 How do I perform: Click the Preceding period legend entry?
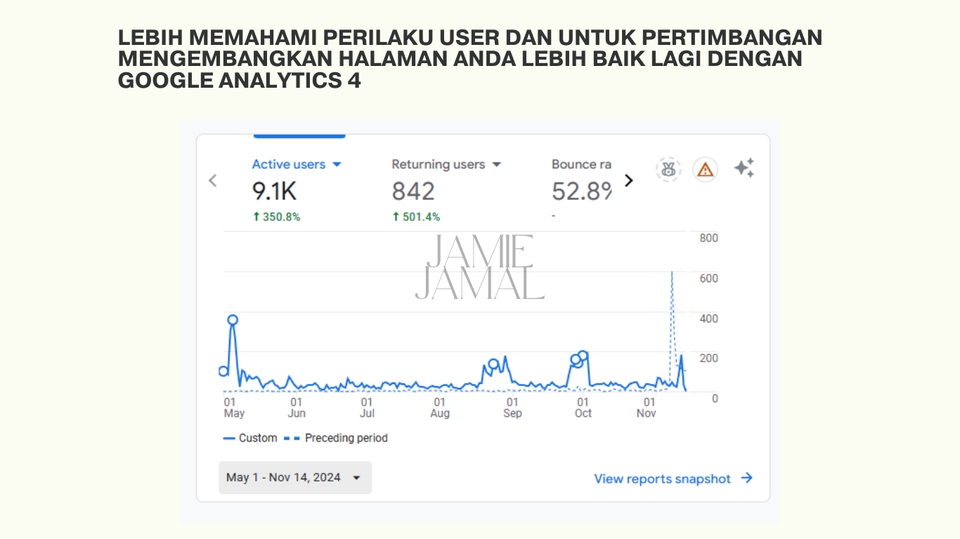click(x=336, y=438)
